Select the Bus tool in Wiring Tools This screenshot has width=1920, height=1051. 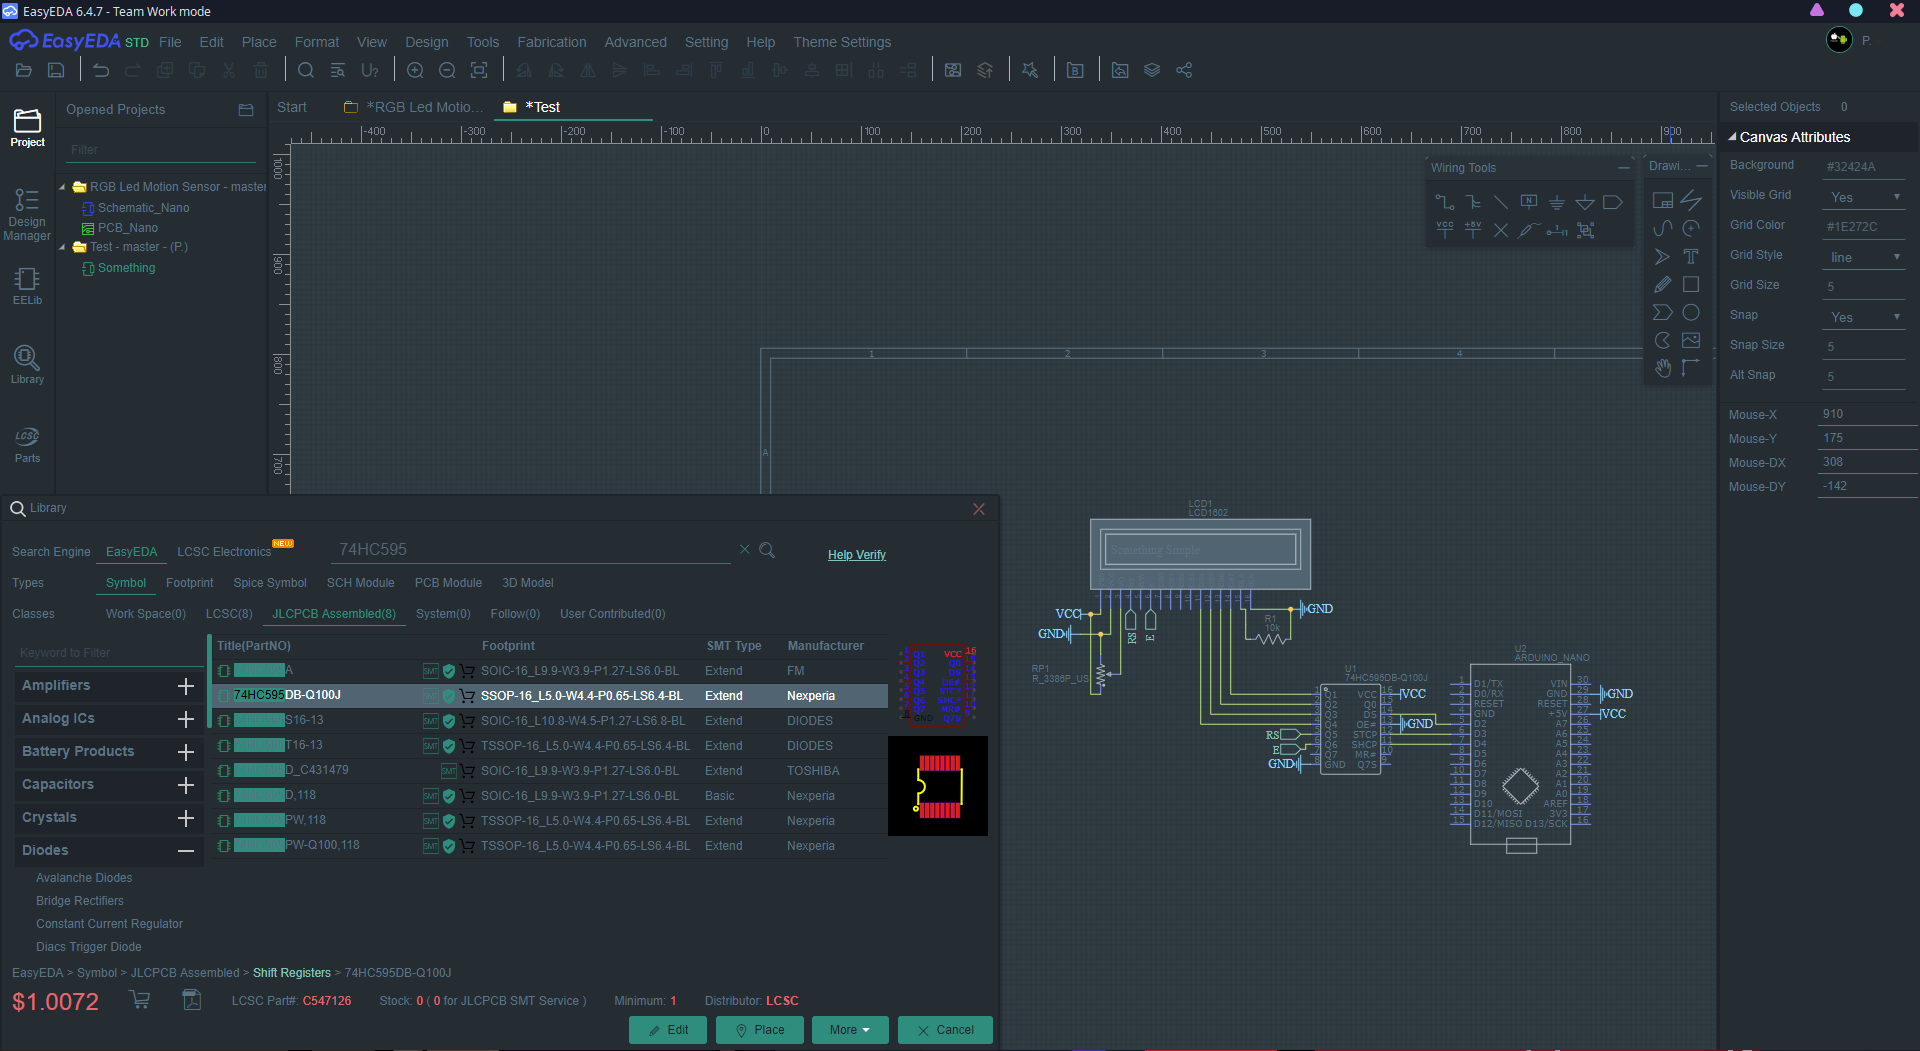click(1473, 202)
